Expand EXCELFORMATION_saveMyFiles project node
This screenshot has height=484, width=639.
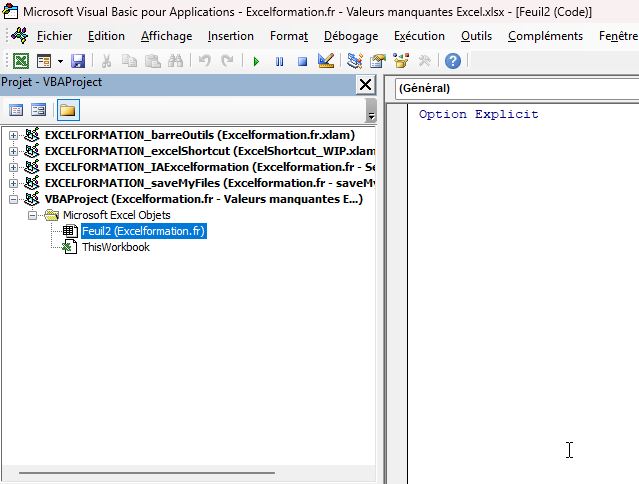point(13,183)
